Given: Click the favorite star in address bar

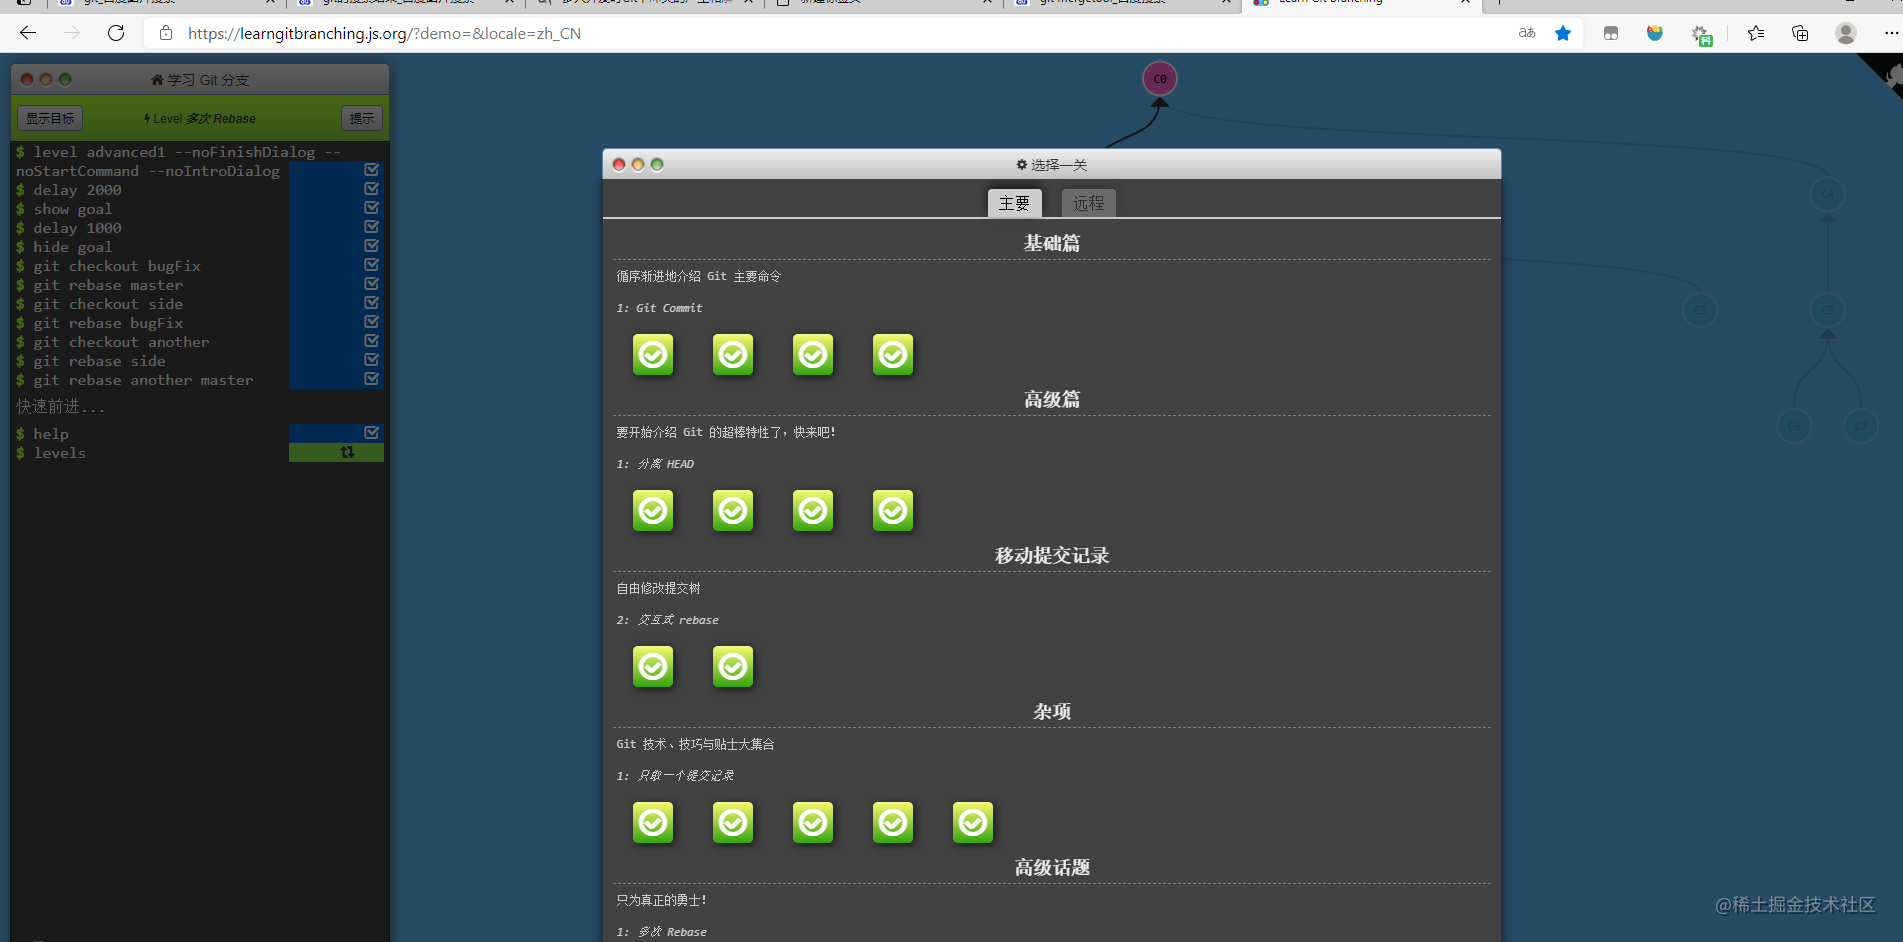Looking at the screenshot, I should 1563,33.
